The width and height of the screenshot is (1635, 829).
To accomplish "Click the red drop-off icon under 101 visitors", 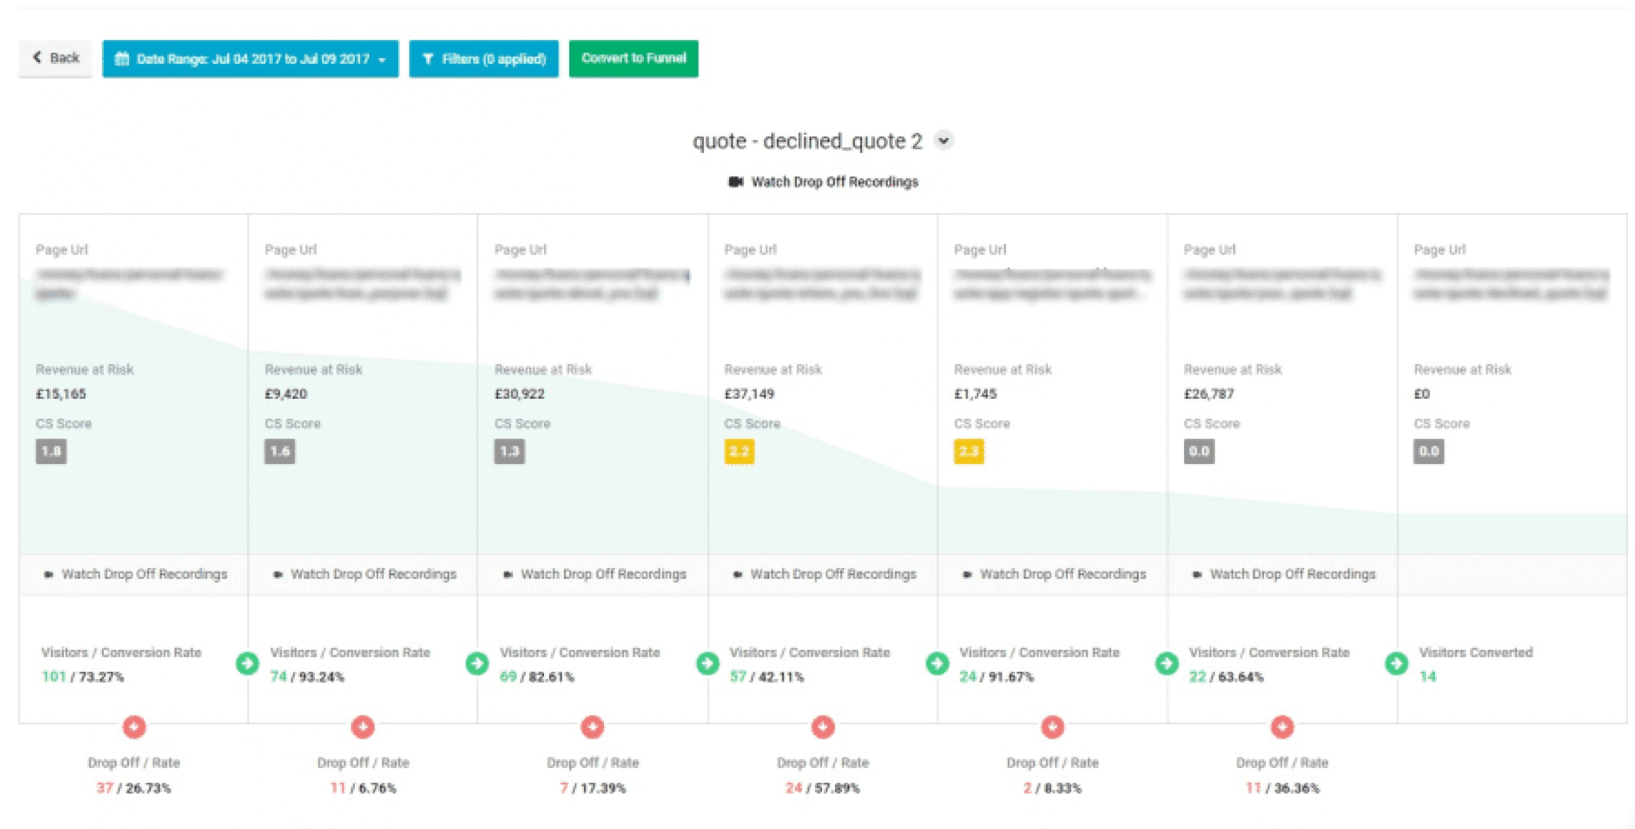I will tap(134, 727).
